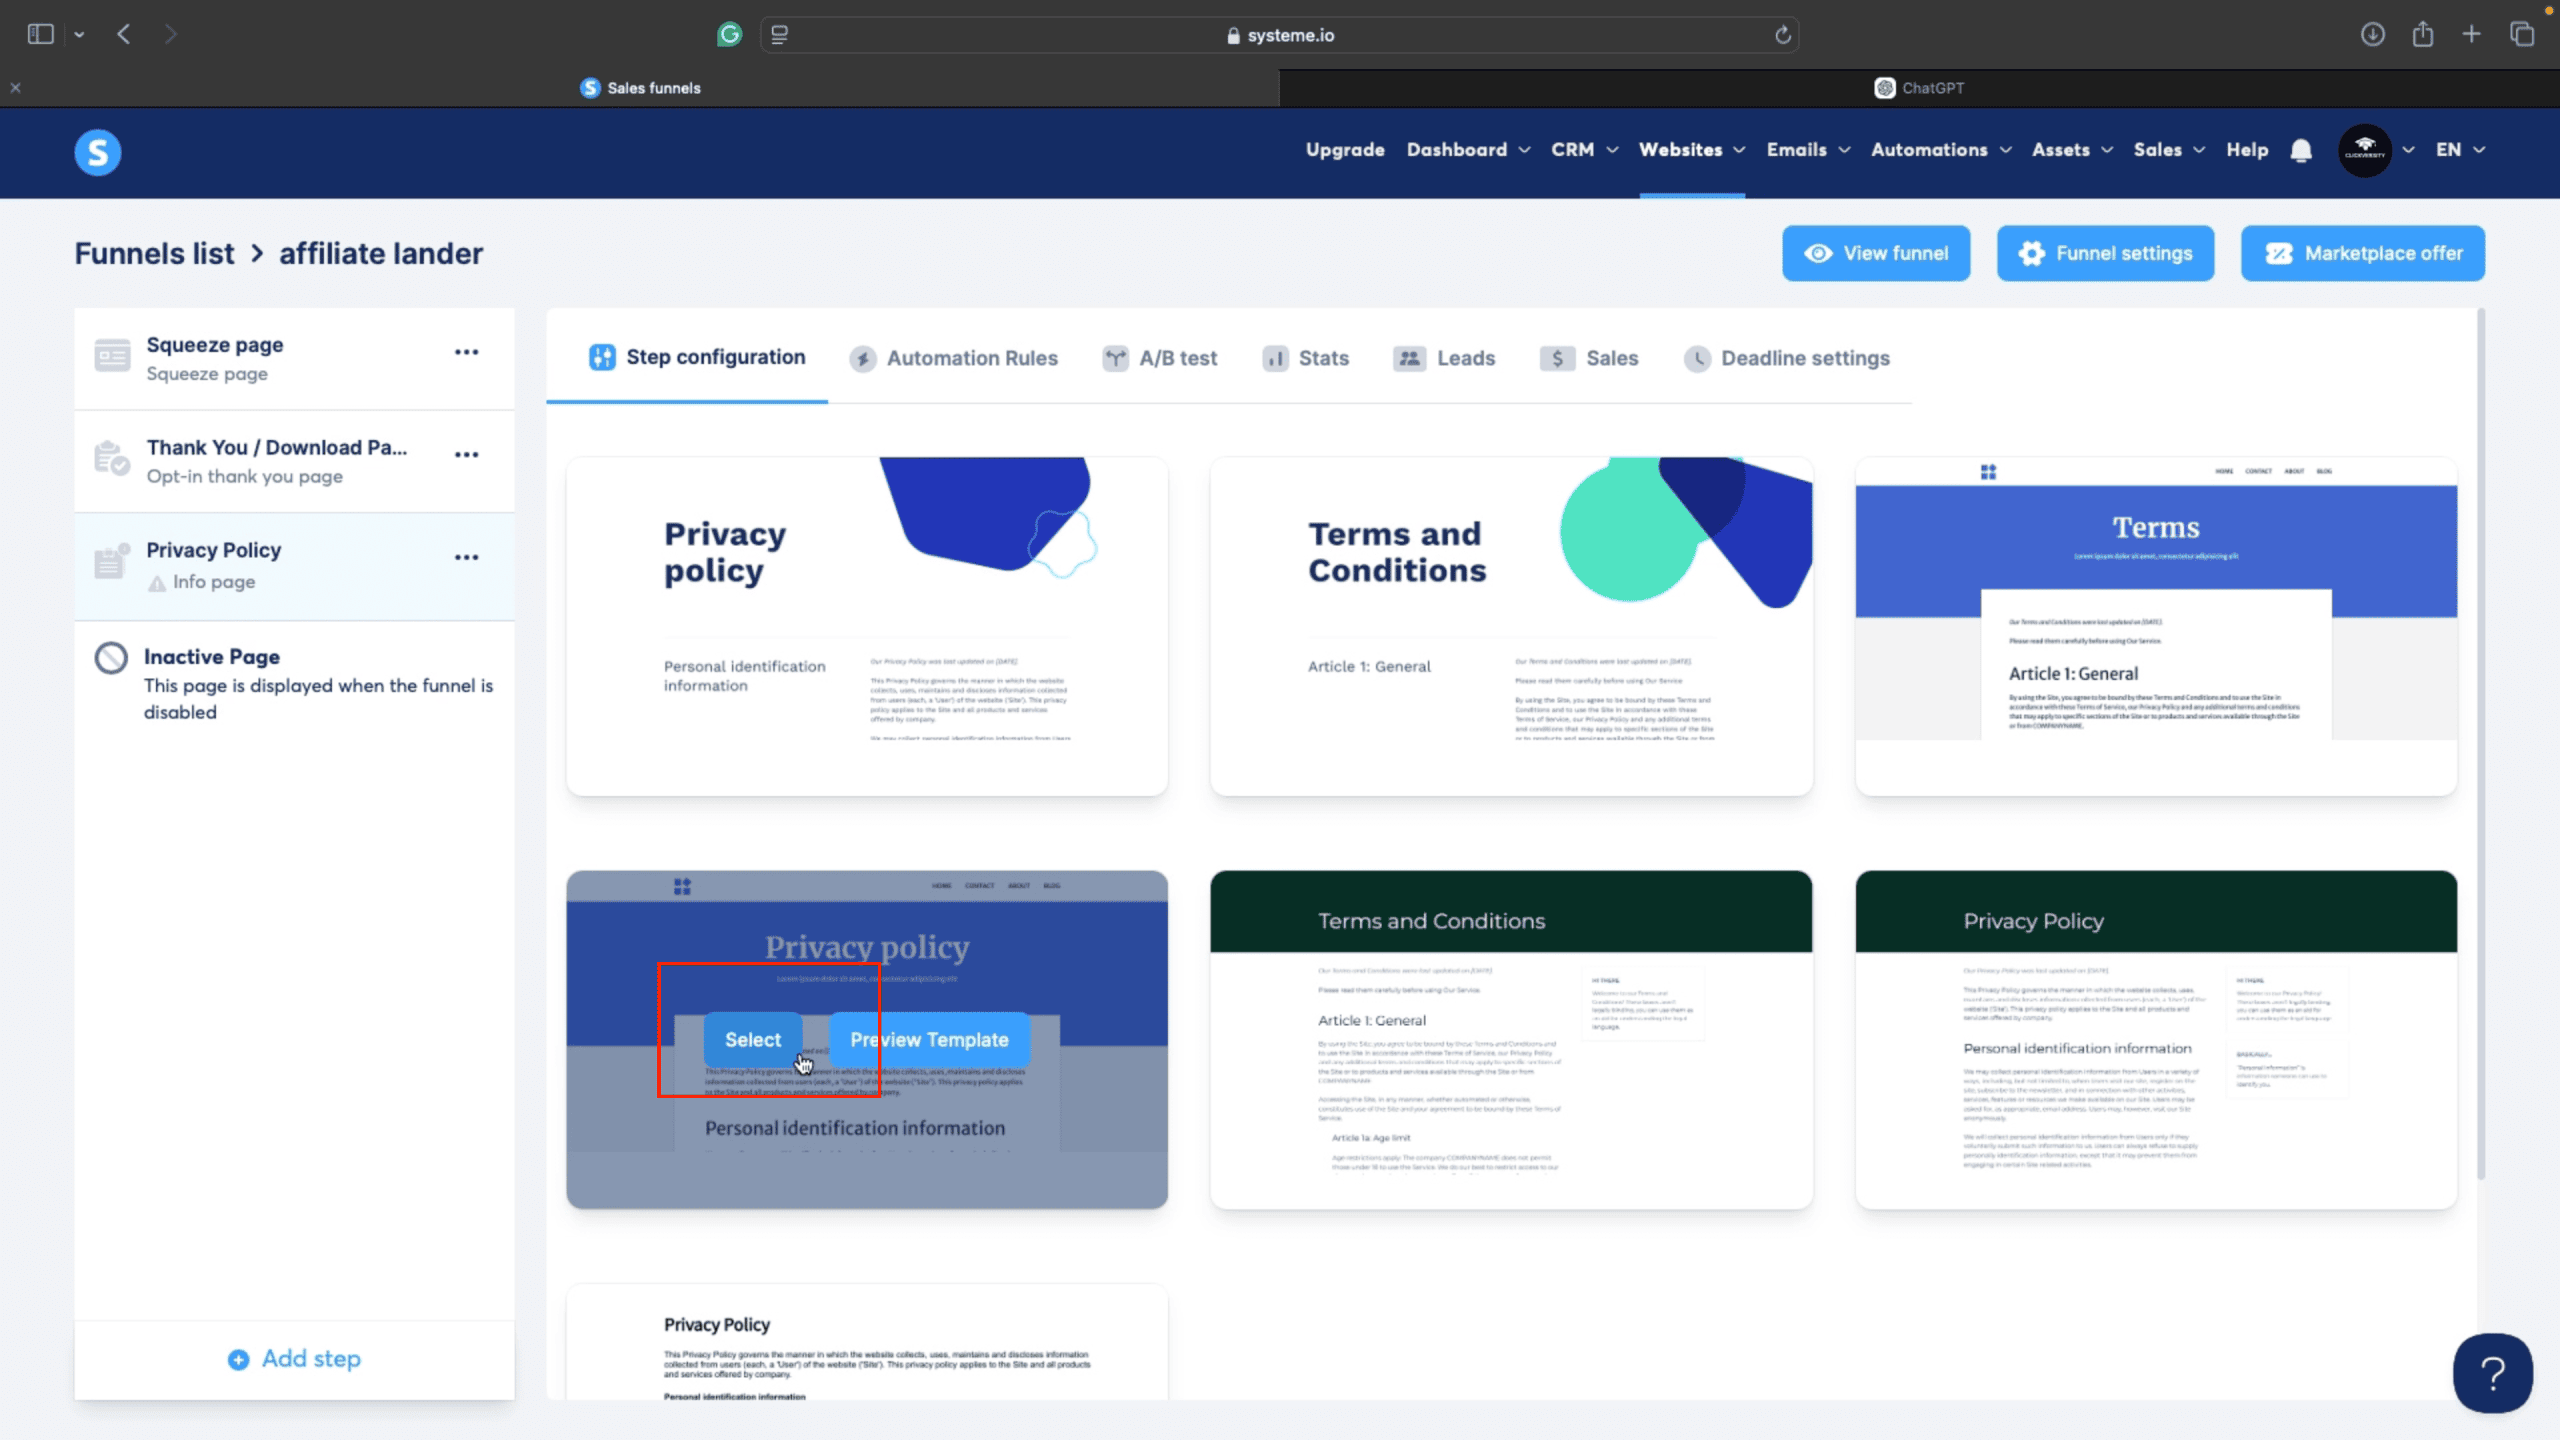Viewport: 2560px width, 1440px height.
Task: Switch to Step configuration tab
Action: [696, 358]
